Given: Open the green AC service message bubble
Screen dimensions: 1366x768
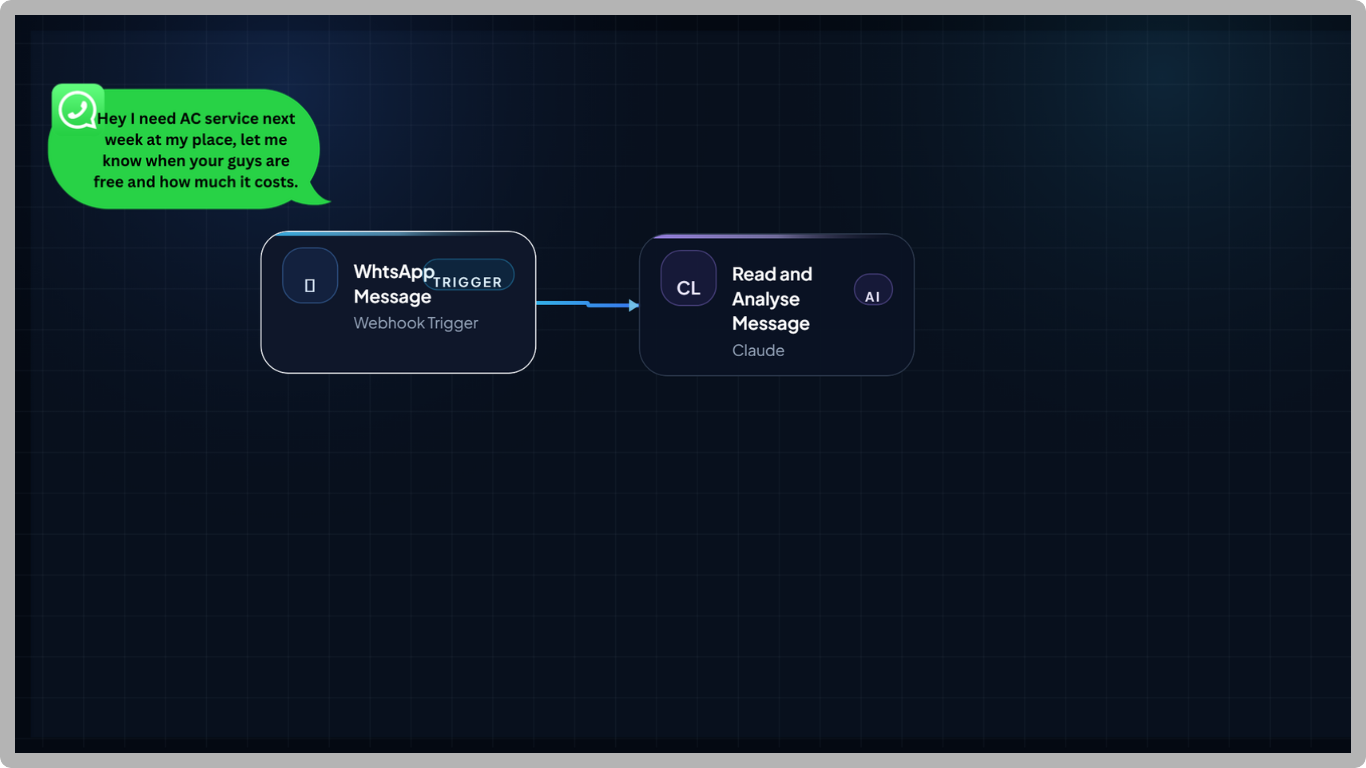Looking at the screenshot, I should [x=188, y=149].
